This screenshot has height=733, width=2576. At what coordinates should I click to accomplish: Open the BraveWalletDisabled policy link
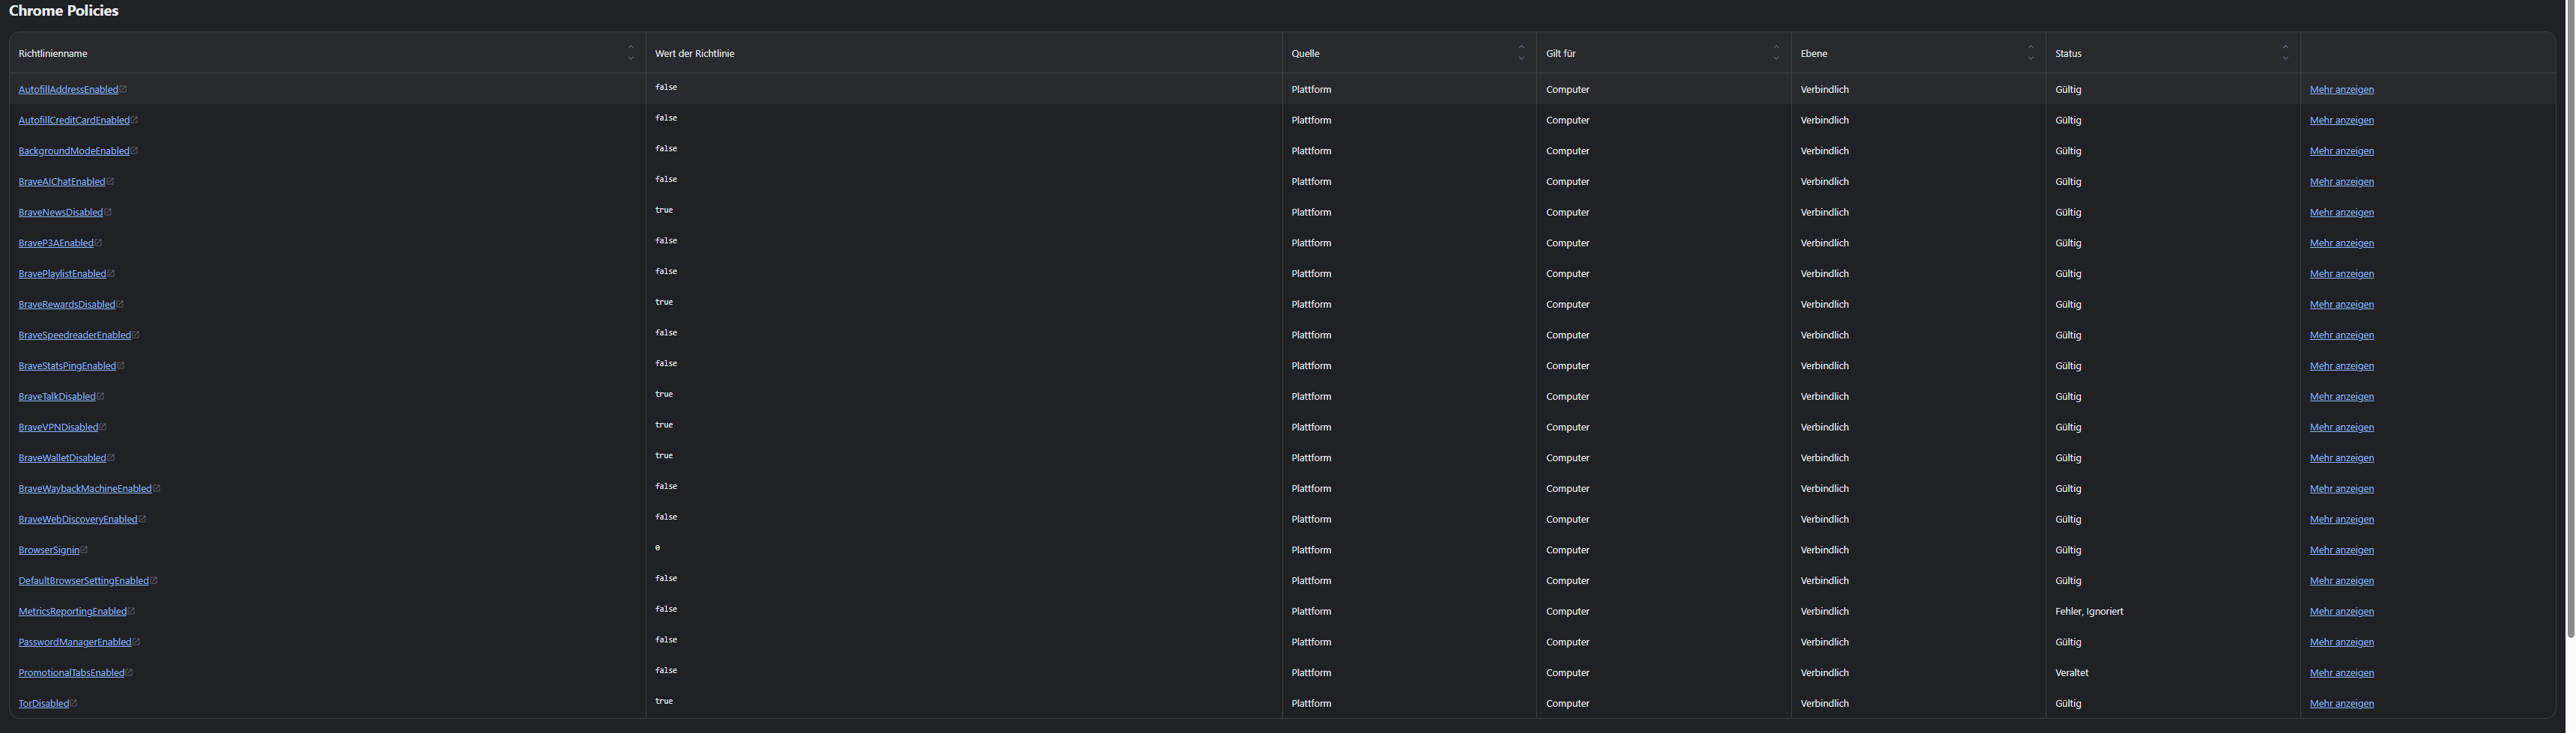(x=62, y=458)
